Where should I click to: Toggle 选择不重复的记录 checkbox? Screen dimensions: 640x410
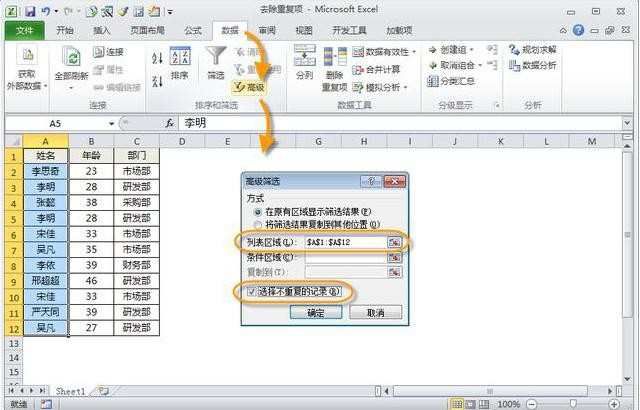(x=251, y=291)
